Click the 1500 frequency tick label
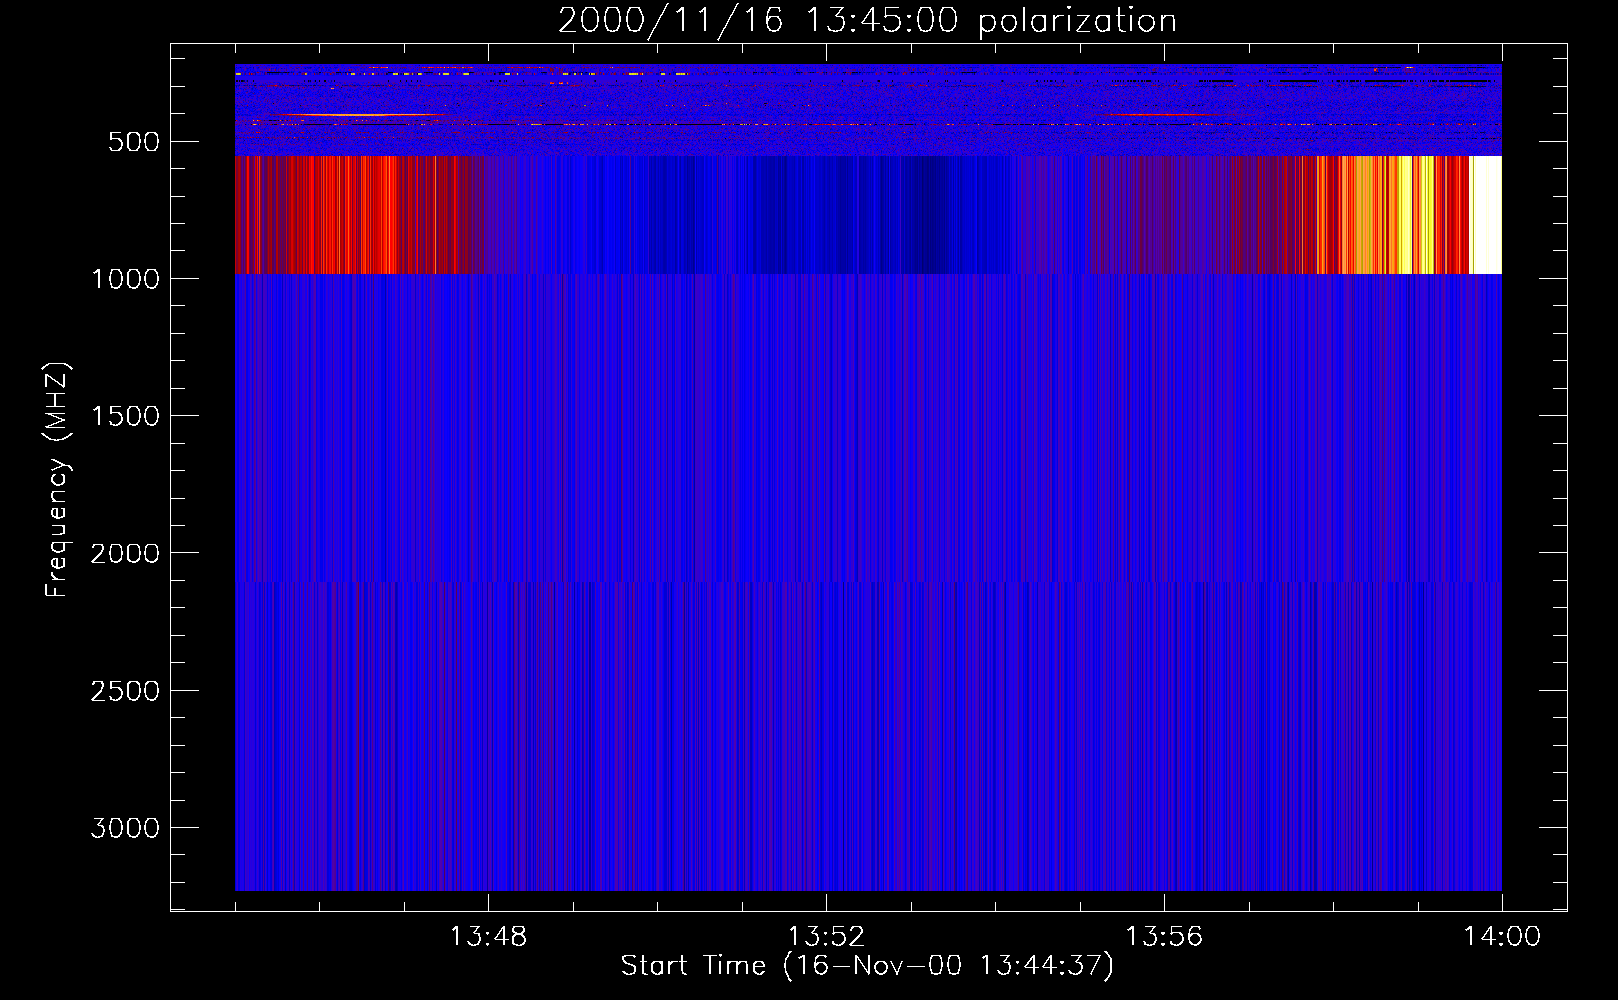Viewport: 1618px width, 1000px height. click(125, 416)
